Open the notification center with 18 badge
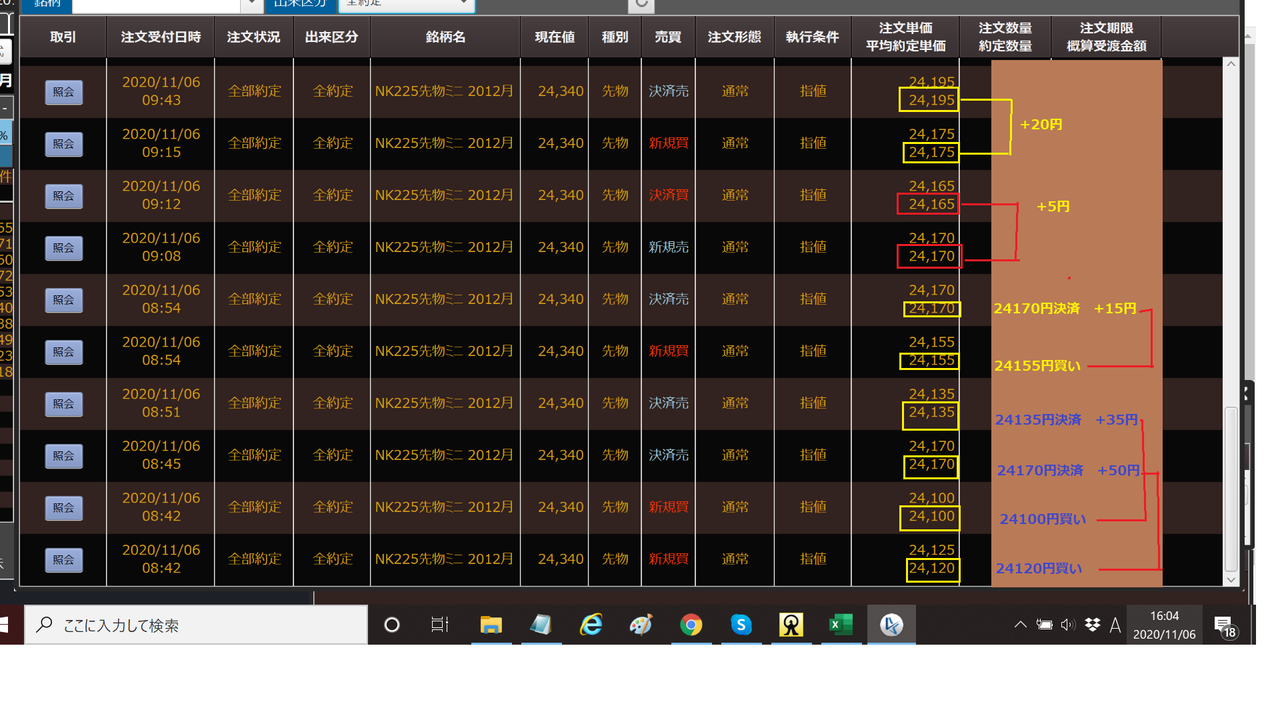 1224,626
